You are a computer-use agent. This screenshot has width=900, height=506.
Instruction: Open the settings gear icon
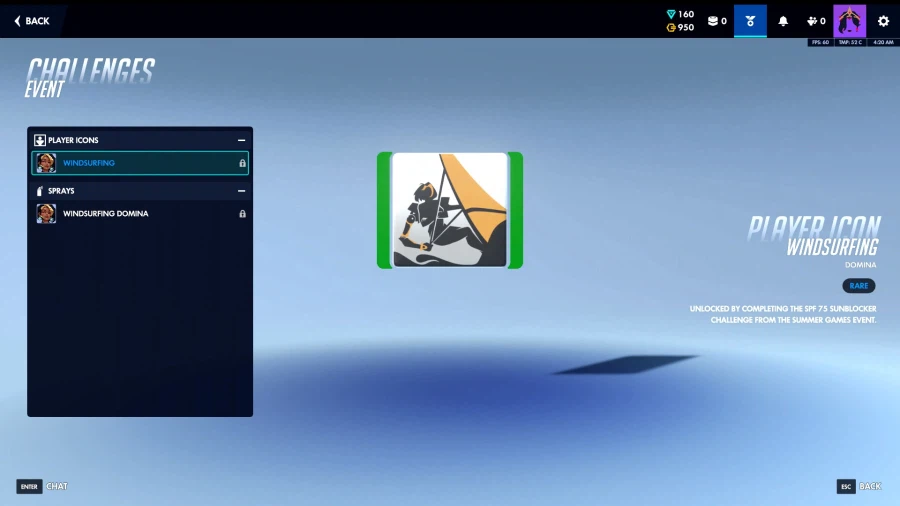tap(883, 21)
